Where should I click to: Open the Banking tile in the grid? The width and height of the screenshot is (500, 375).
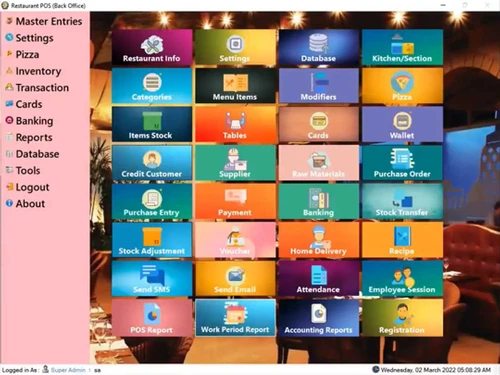click(x=319, y=201)
